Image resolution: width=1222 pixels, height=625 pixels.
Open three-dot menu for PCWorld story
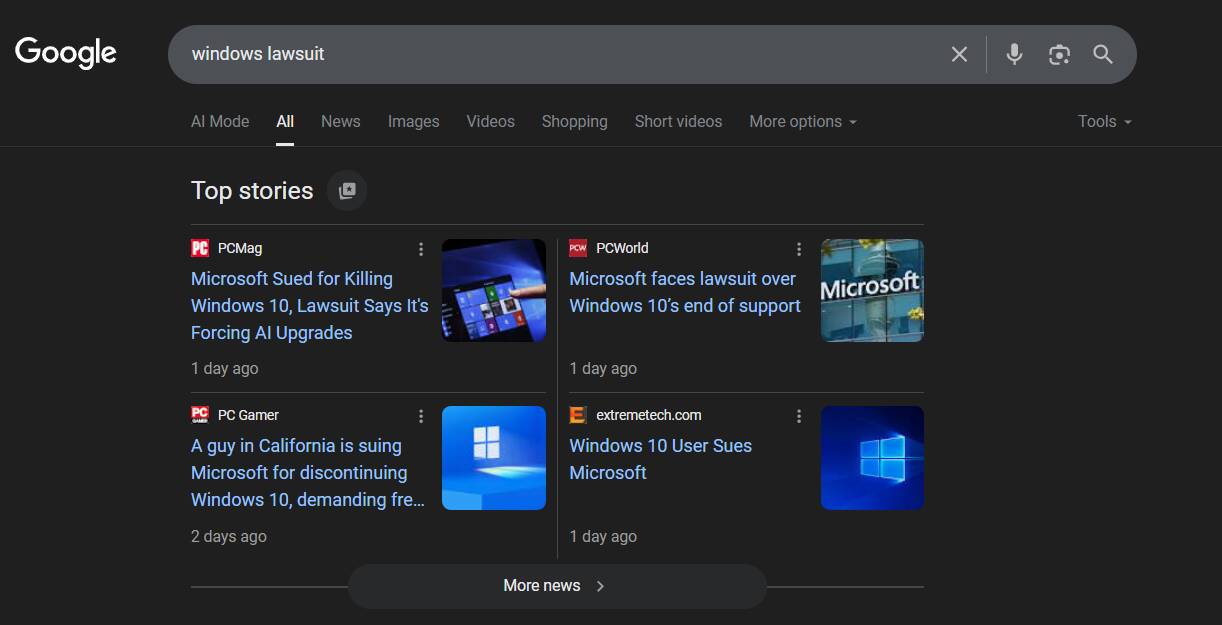coord(799,249)
